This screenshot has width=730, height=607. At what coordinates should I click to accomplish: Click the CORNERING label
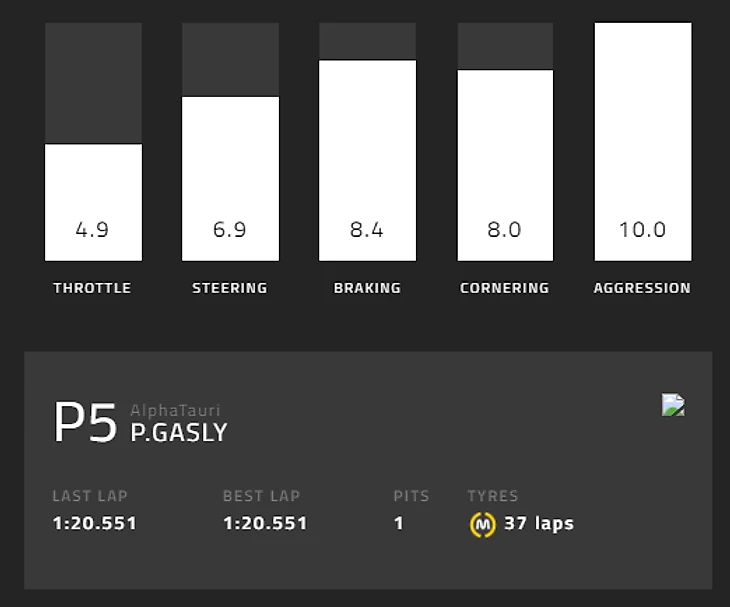click(x=504, y=288)
